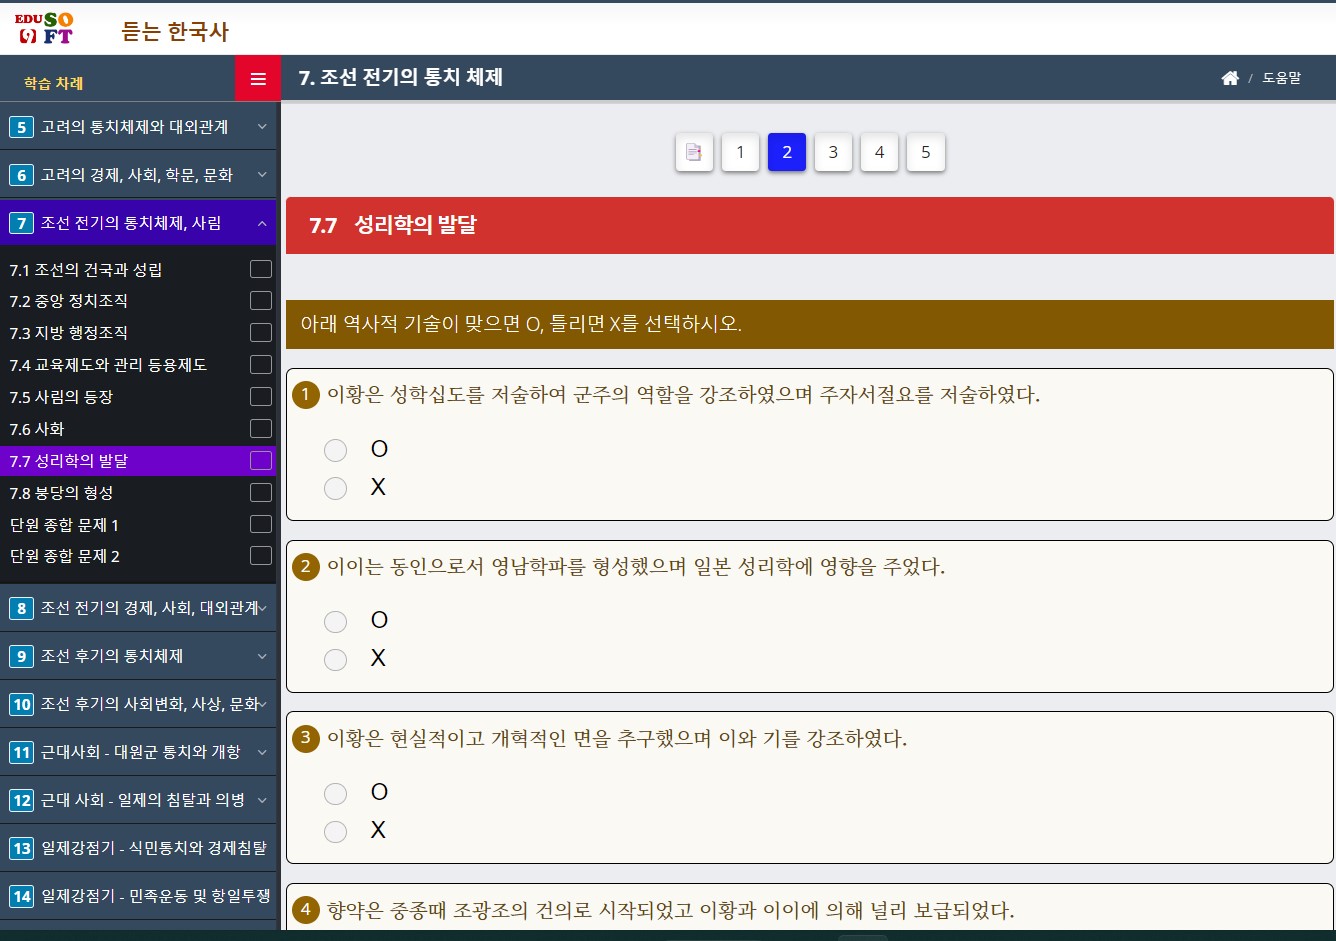Click the number 12 chapter badge
The image size is (1336, 941).
pyautogui.click(x=21, y=800)
